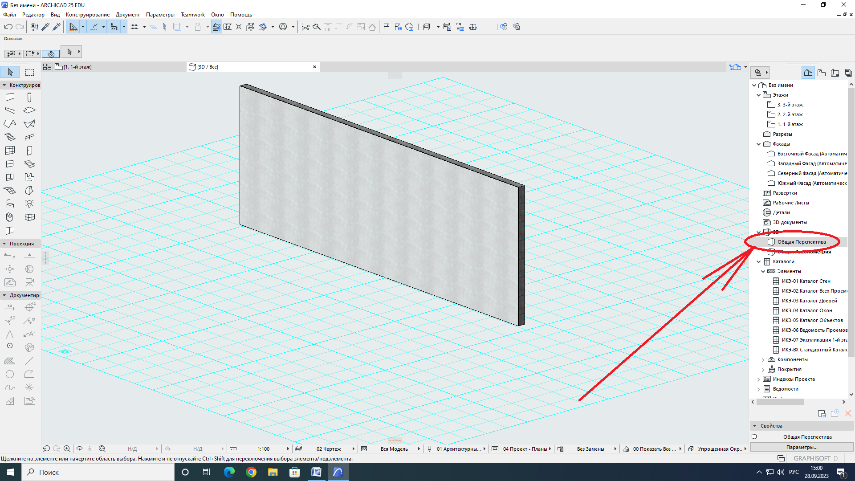Expand the Покрытия group in Navigator
This screenshot has width=855, height=481.
pos(763,369)
